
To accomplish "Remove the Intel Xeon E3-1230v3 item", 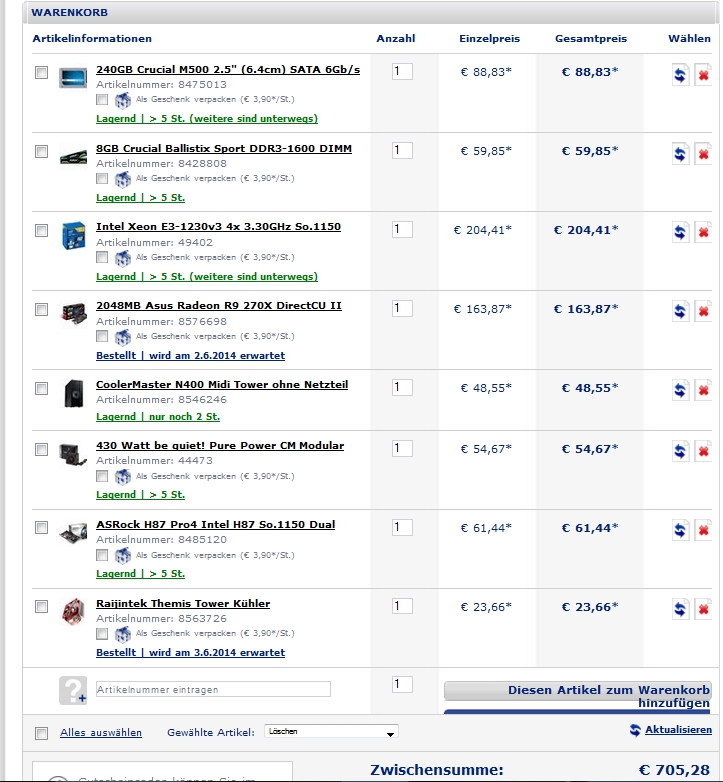I will (x=703, y=232).
